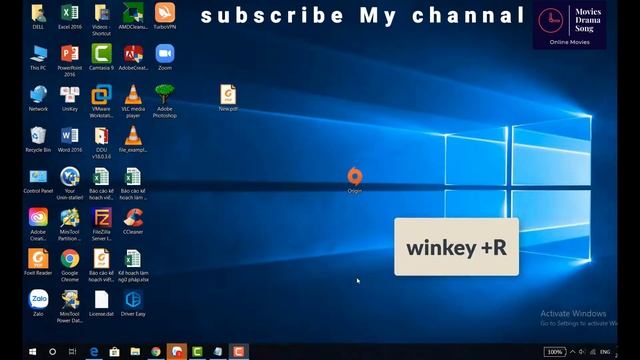Viewport: 640px width, 360px height.
Task: Select the Camtasia 9 desktop shortcut
Action: 101,58
